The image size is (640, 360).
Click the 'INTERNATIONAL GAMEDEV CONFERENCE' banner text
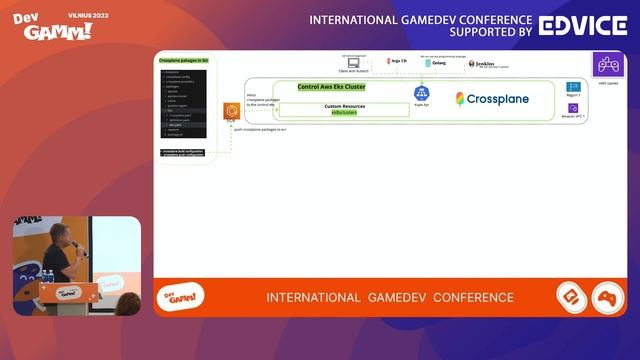(390, 298)
